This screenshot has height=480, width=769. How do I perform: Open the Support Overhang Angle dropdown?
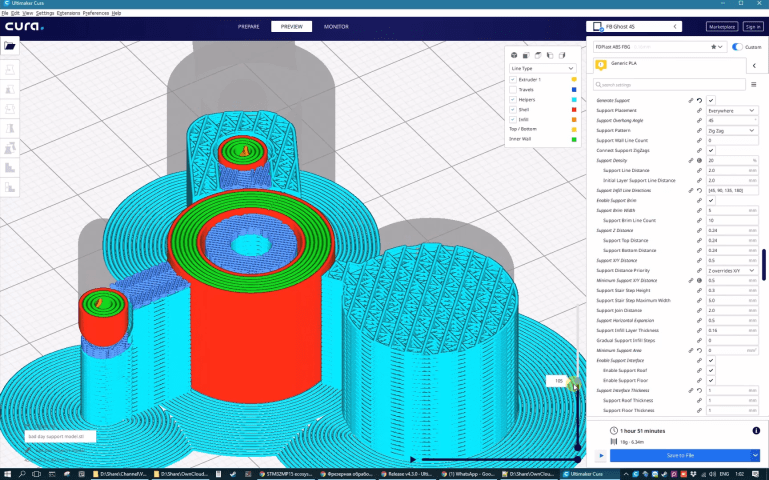[x=732, y=121]
